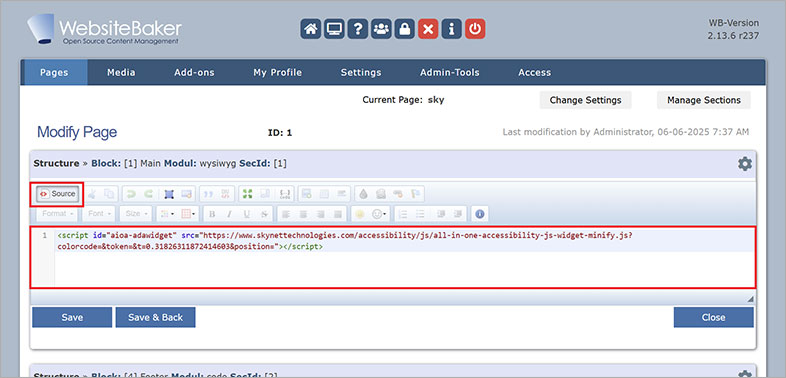The image size is (786, 378).
Task: Open the red grid dropdown
Action: (x=189, y=214)
